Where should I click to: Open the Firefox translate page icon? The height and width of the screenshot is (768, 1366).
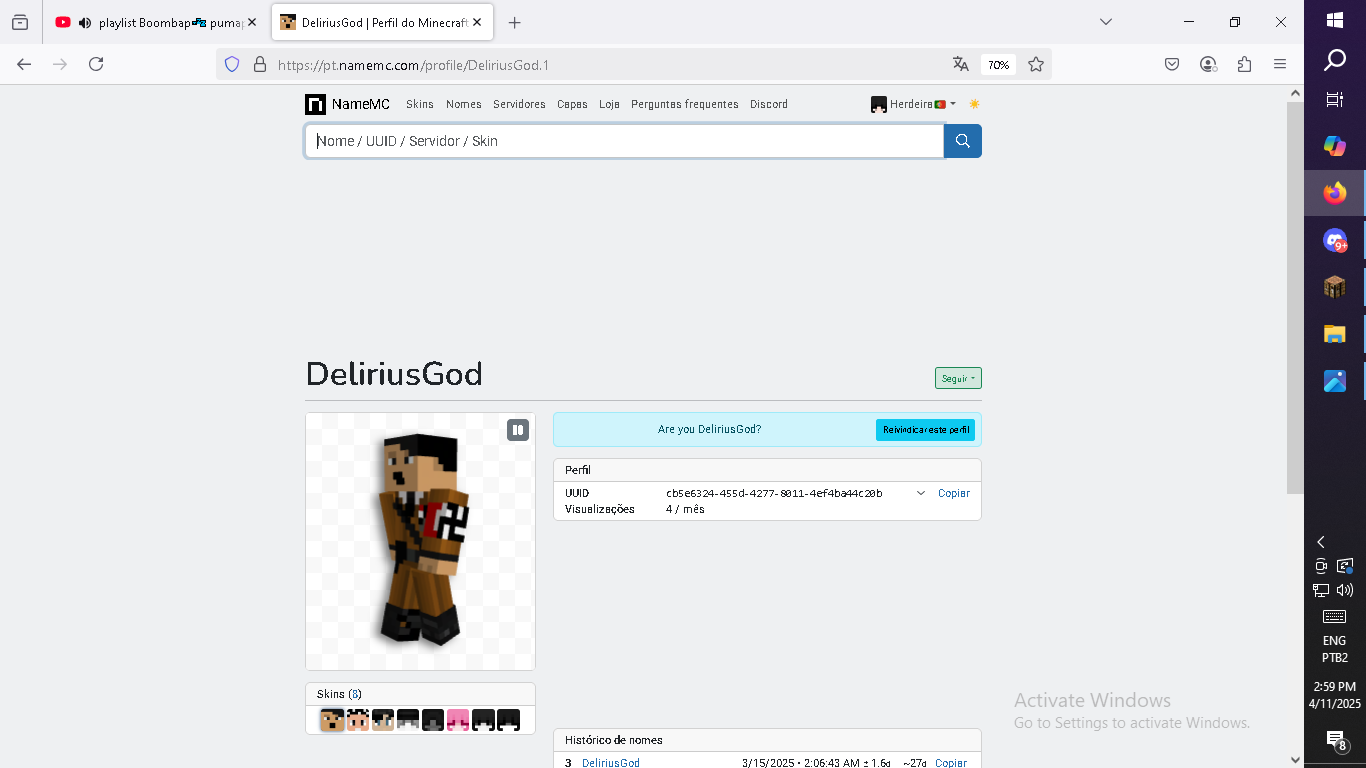[x=961, y=64]
